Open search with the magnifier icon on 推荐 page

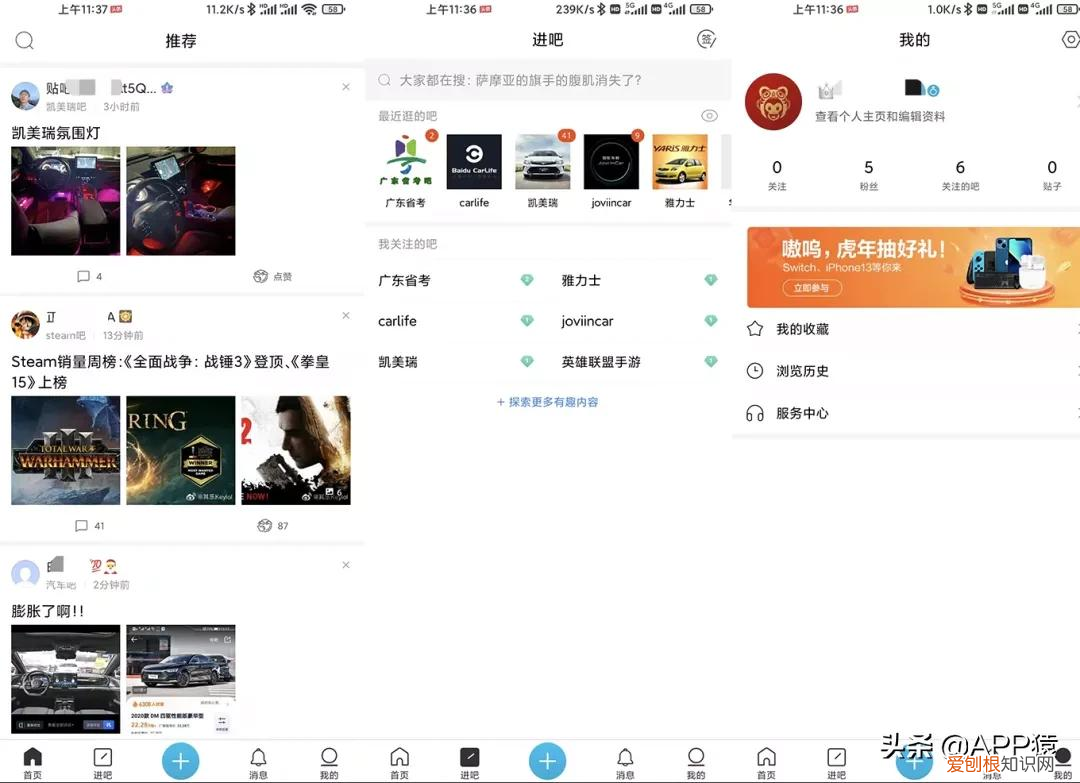24,41
